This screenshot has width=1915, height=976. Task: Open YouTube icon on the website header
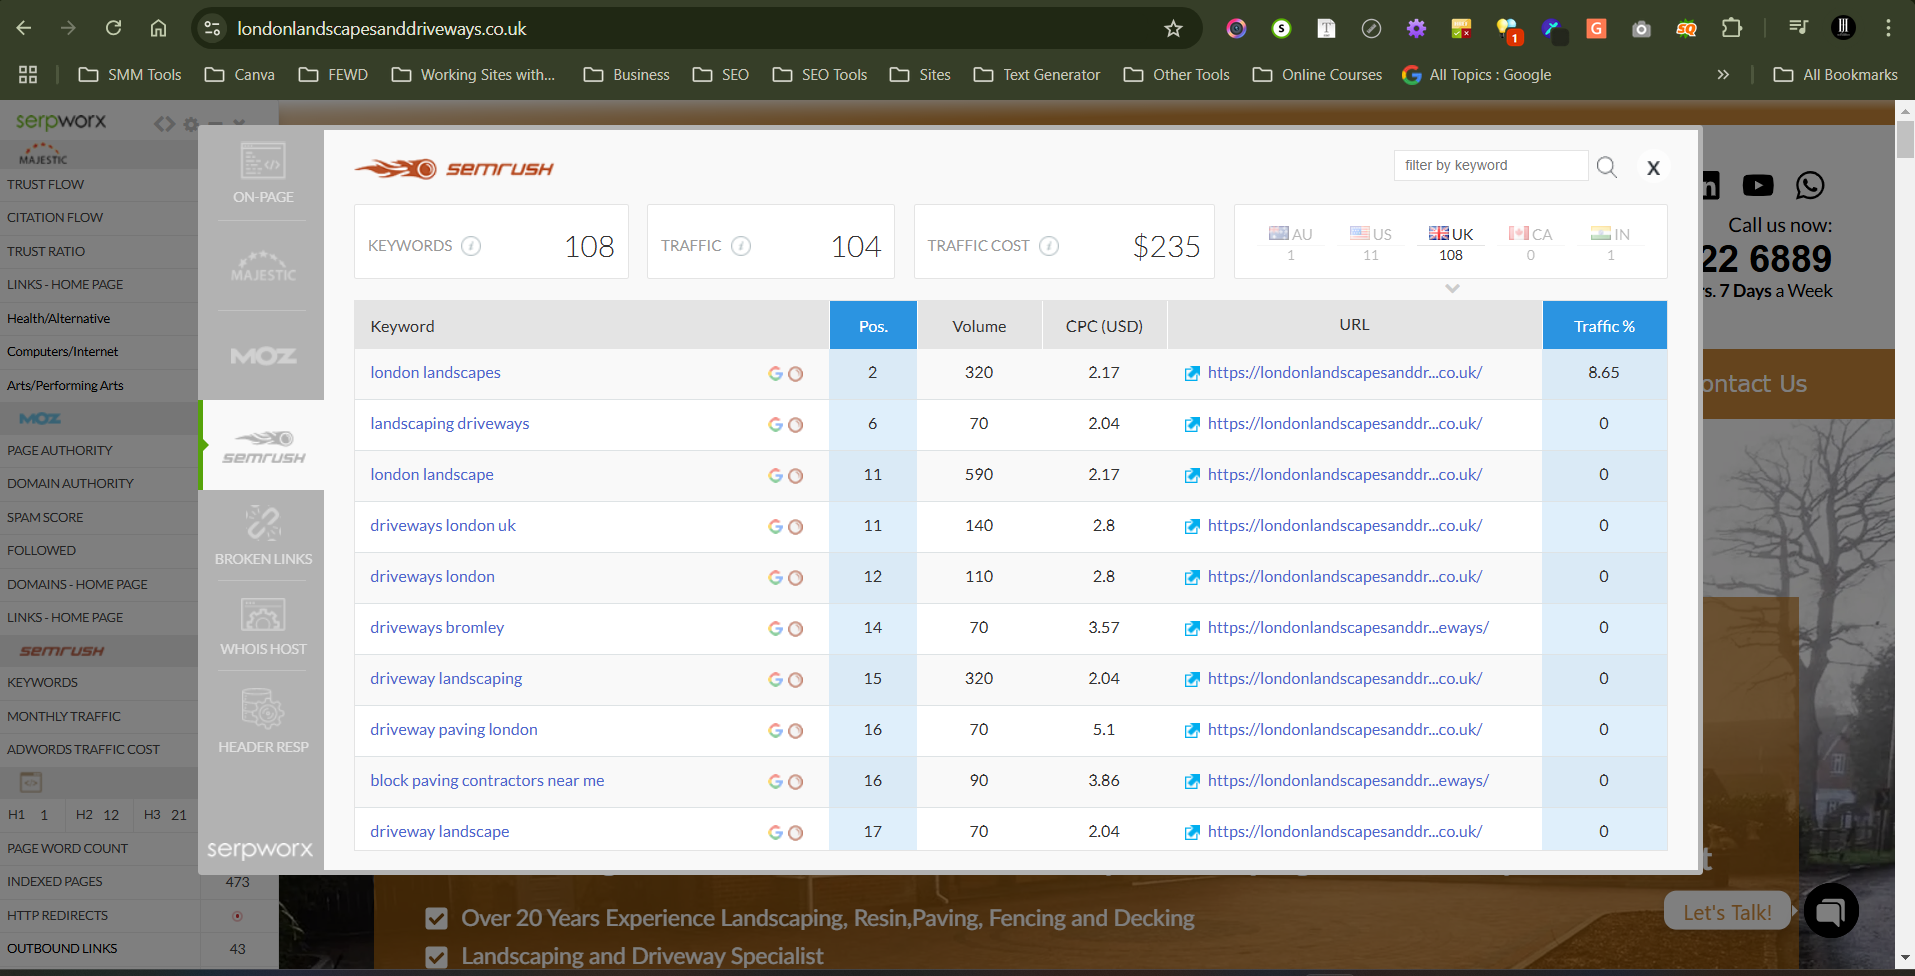(x=1758, y=185)
